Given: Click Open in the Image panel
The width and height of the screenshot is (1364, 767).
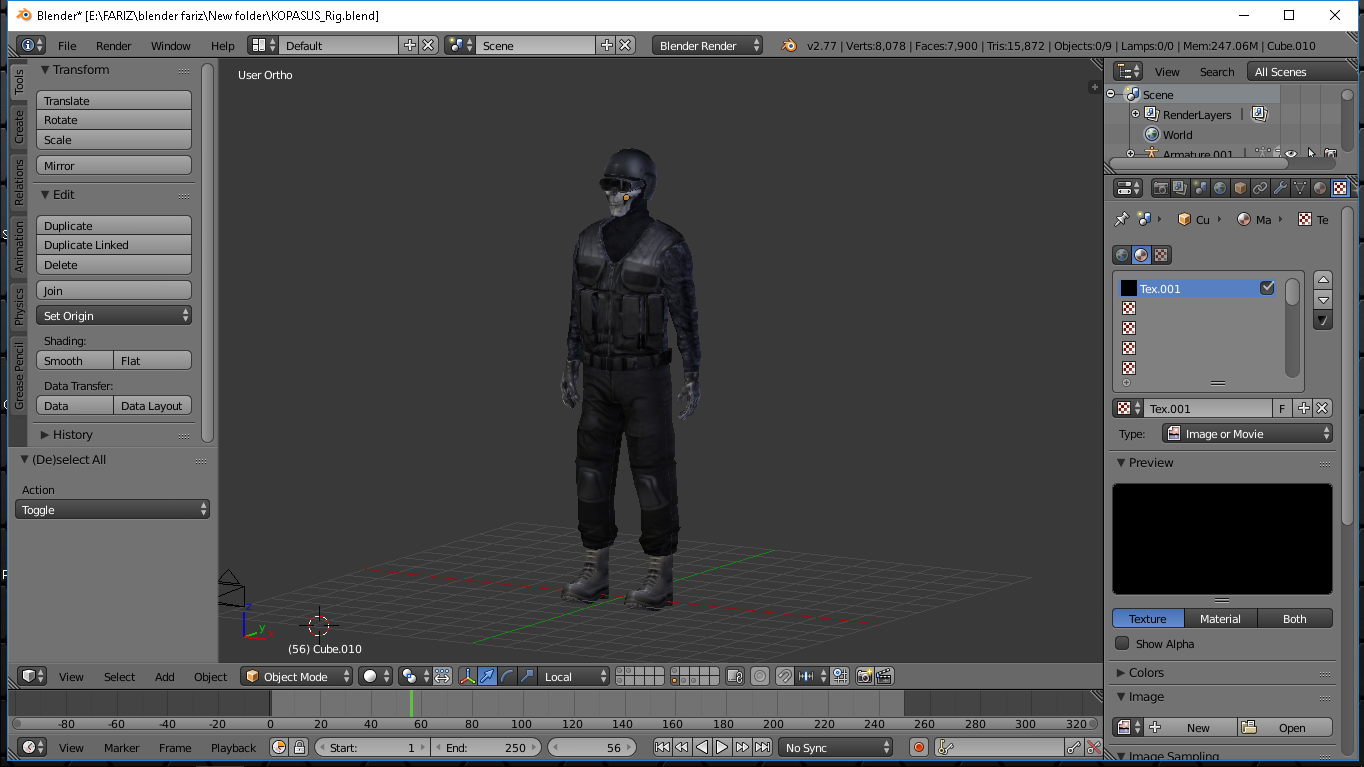Looking at the screenshot, I should 1284,727.
